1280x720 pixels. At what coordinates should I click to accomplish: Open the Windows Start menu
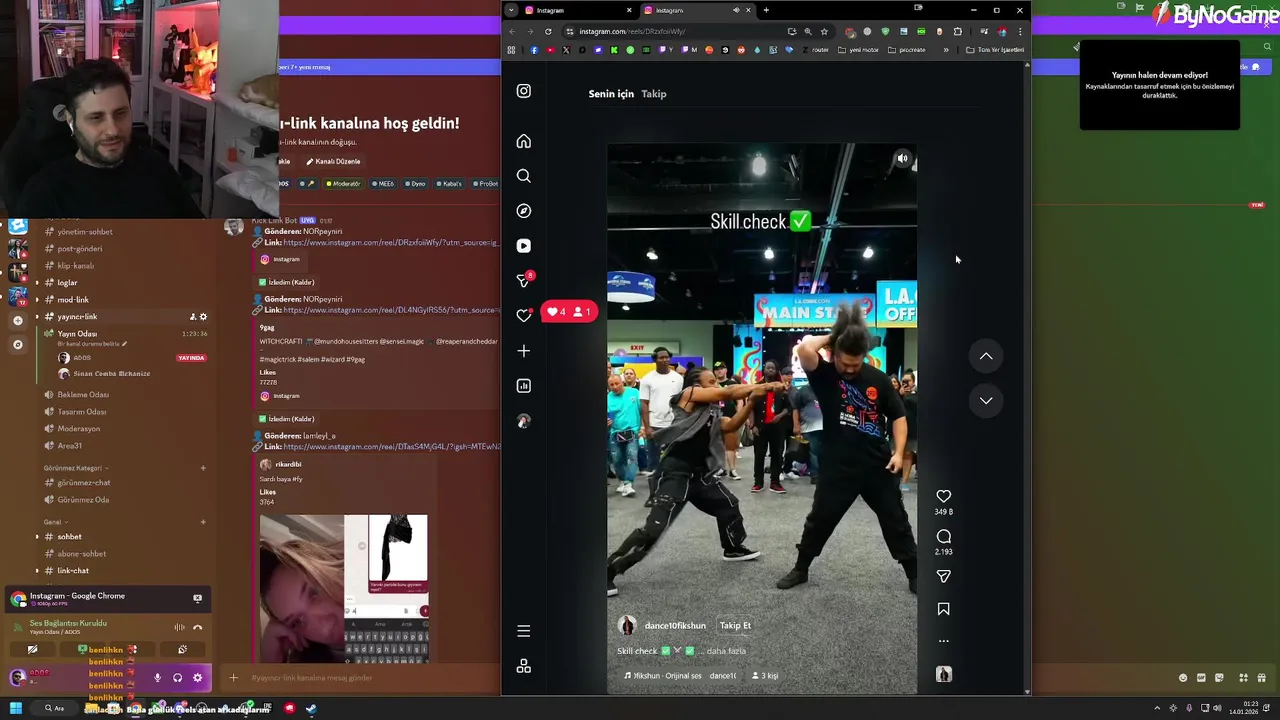pyautogui.click(x=15, y=709)
